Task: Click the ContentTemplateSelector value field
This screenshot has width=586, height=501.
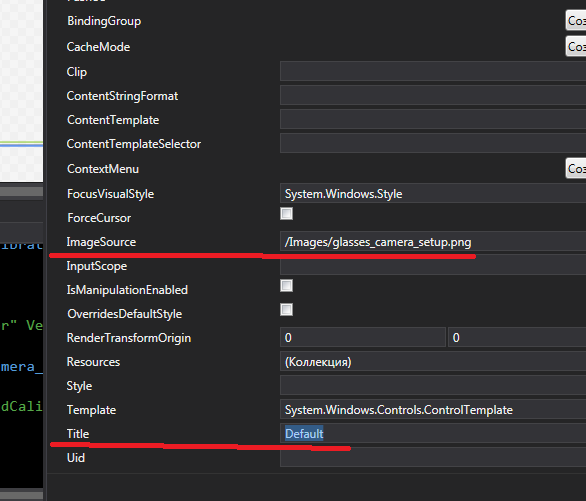Action: tap(433, 143)
